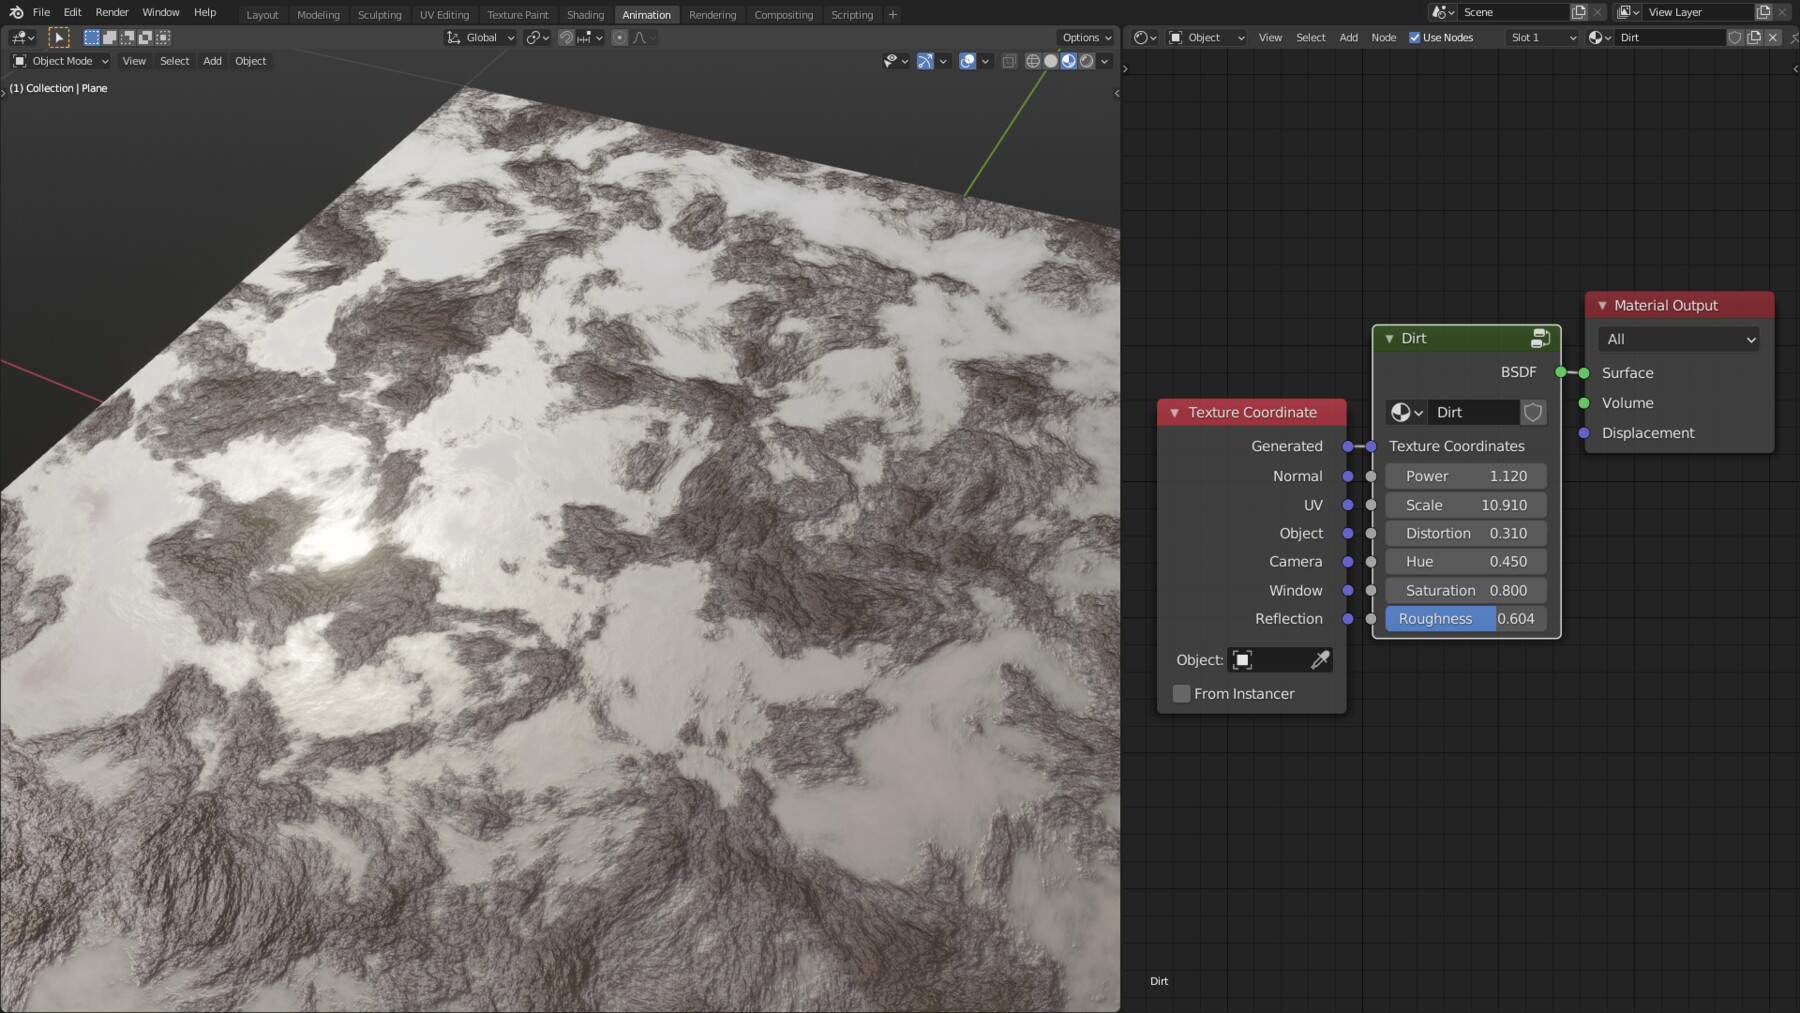
Task: Toggle the From Instancer checkbox
Action: (x=1181, y=693)
